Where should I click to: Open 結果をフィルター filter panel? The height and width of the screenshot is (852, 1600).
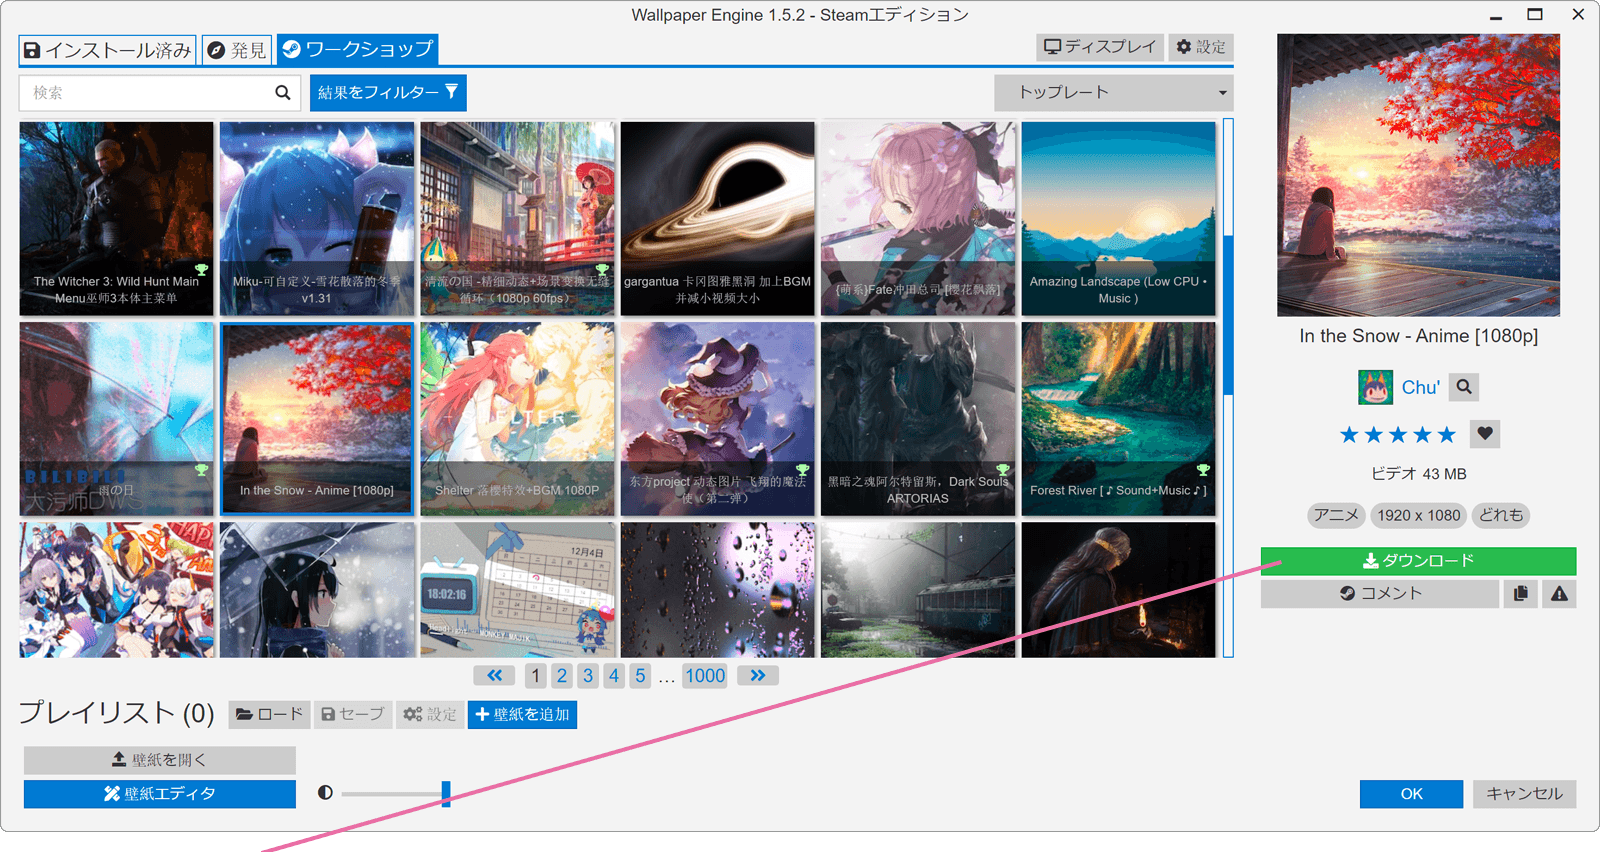tap(388, 92)
